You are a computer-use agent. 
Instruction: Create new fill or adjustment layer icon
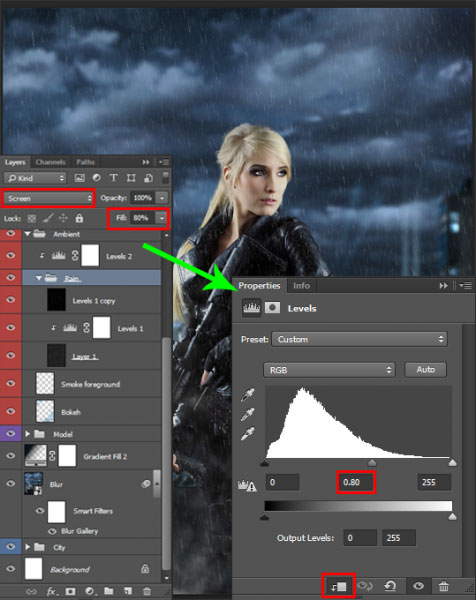tap(90, 591)
